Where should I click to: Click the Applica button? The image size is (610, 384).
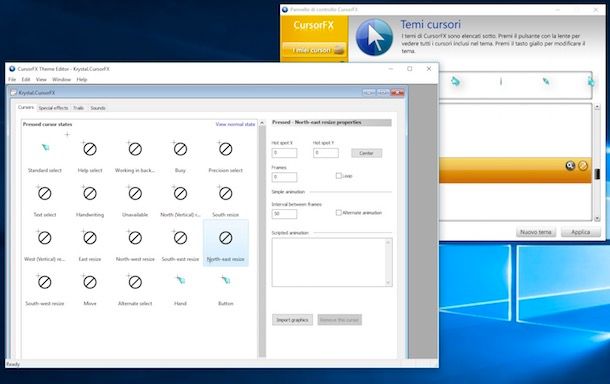click(x=580, y=232)
